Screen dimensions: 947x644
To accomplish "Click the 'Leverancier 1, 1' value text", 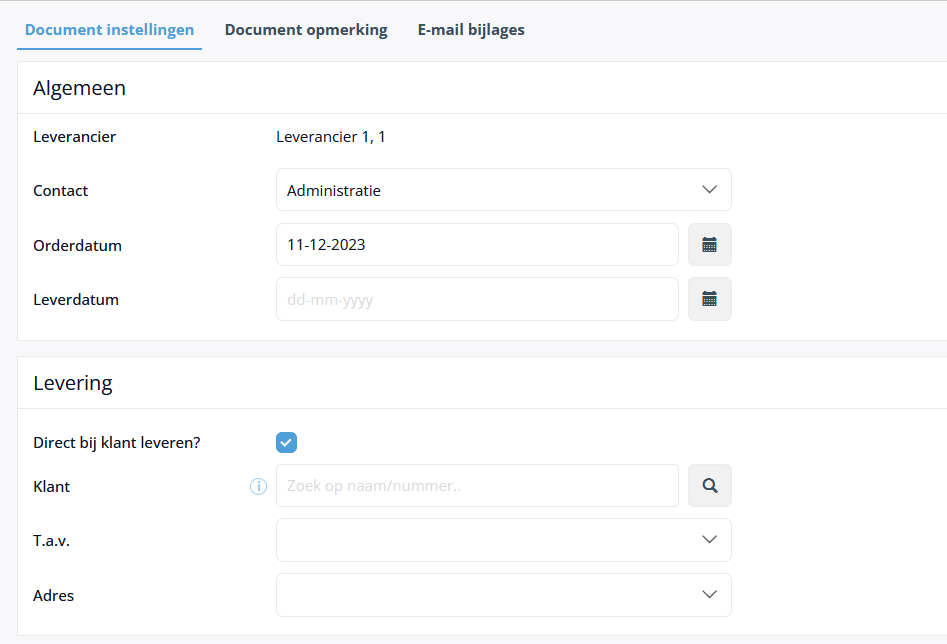I will tap(331, 137).
